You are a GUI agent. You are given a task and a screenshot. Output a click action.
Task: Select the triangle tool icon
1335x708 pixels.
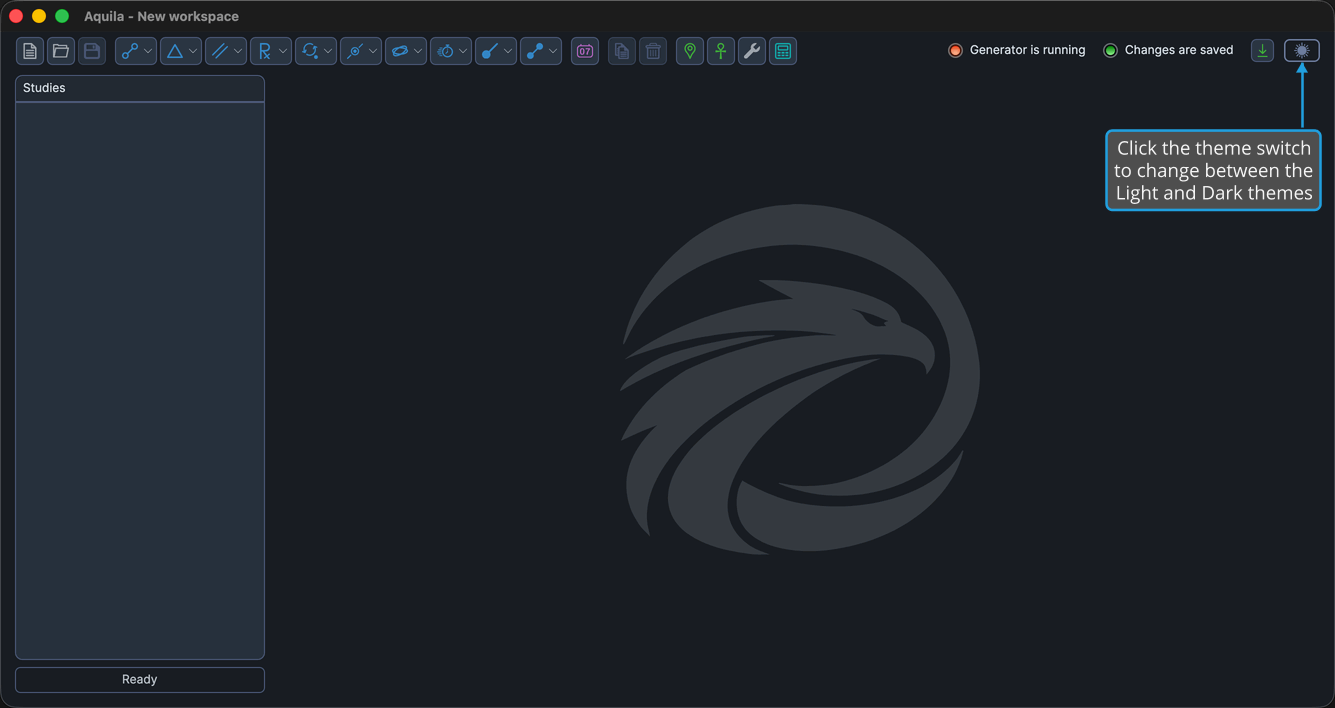pyautogui.click(x=174, y=51)
